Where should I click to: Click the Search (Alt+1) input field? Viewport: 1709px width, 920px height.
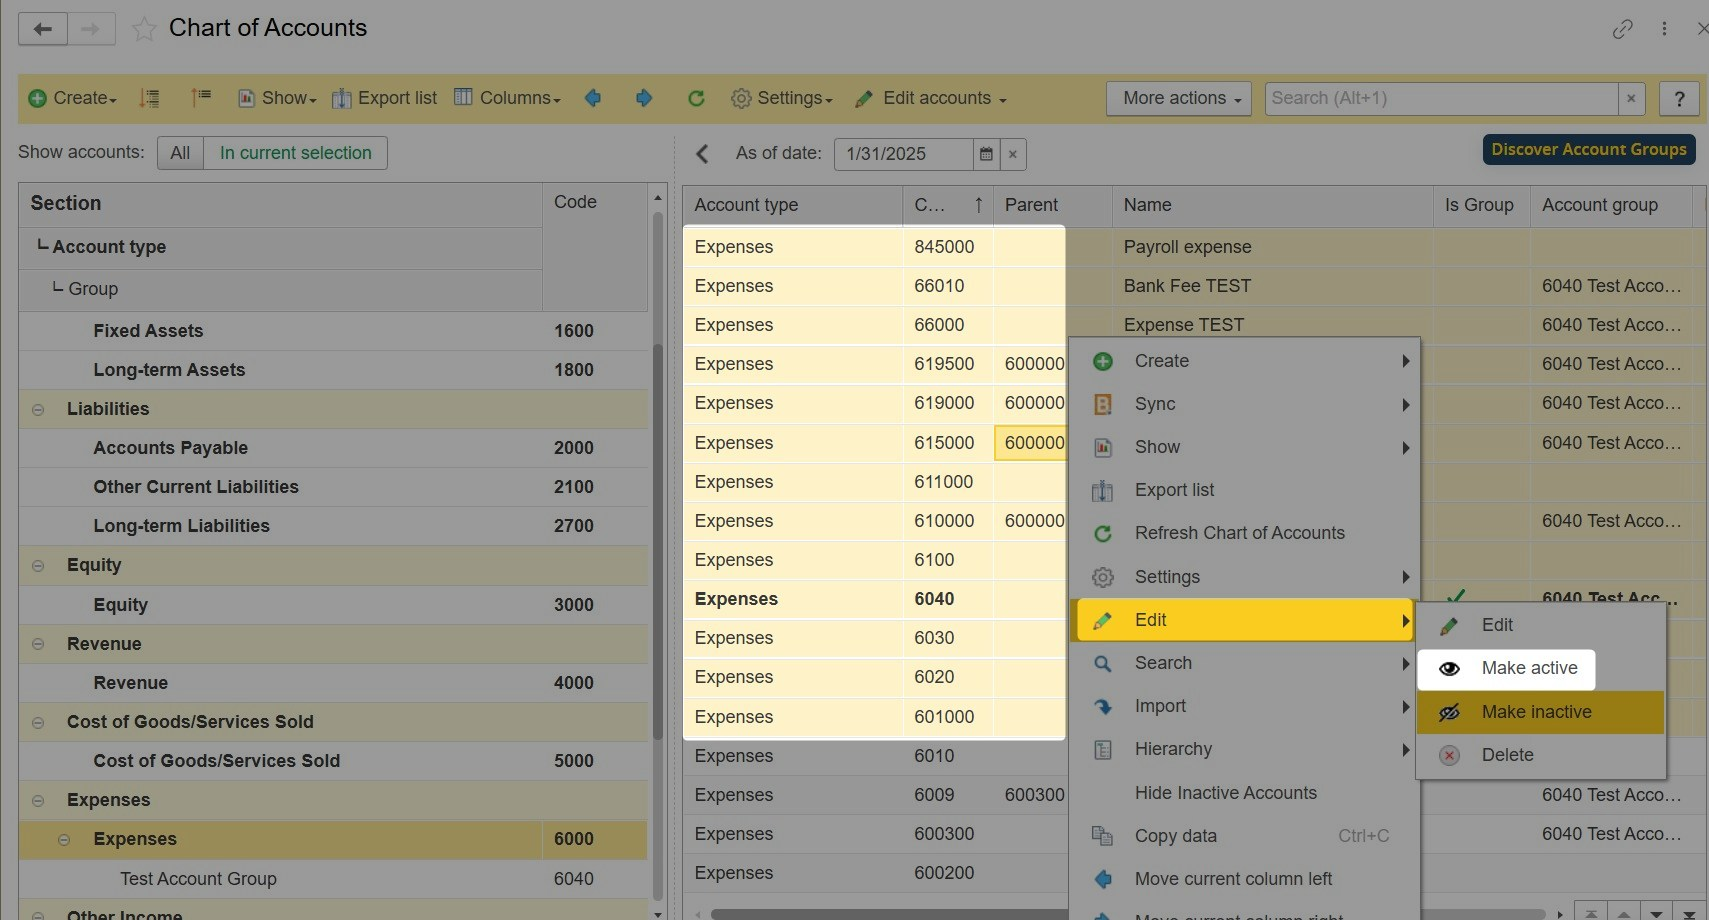[1441, 98]
